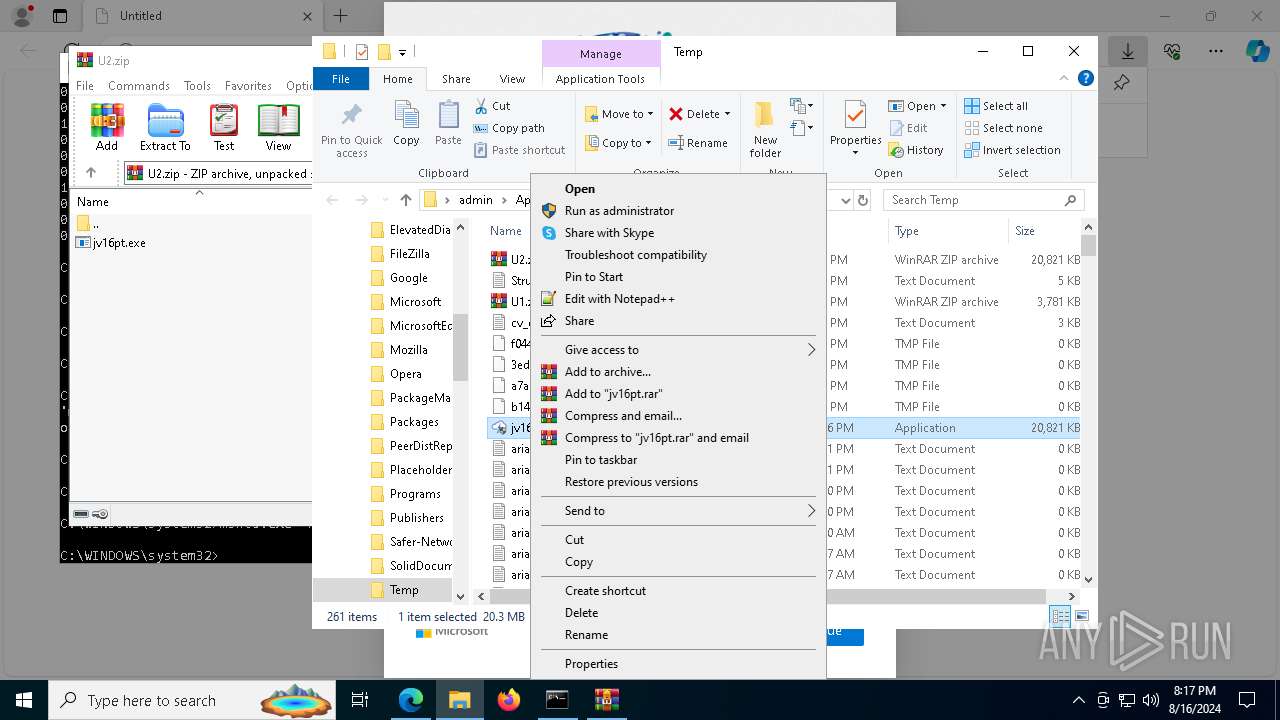The image size is (1280, 720).
Task: Open the WinRAR taskbar icon
Action: [x=606, y=700]
